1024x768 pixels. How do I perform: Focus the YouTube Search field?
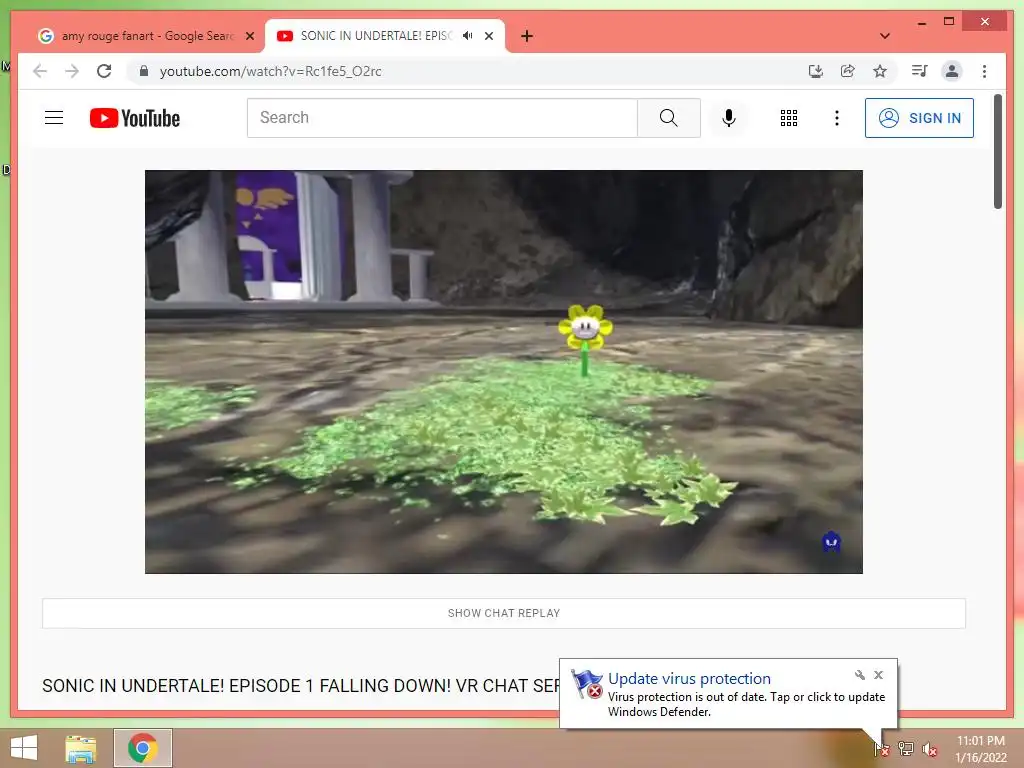[442, 118]
